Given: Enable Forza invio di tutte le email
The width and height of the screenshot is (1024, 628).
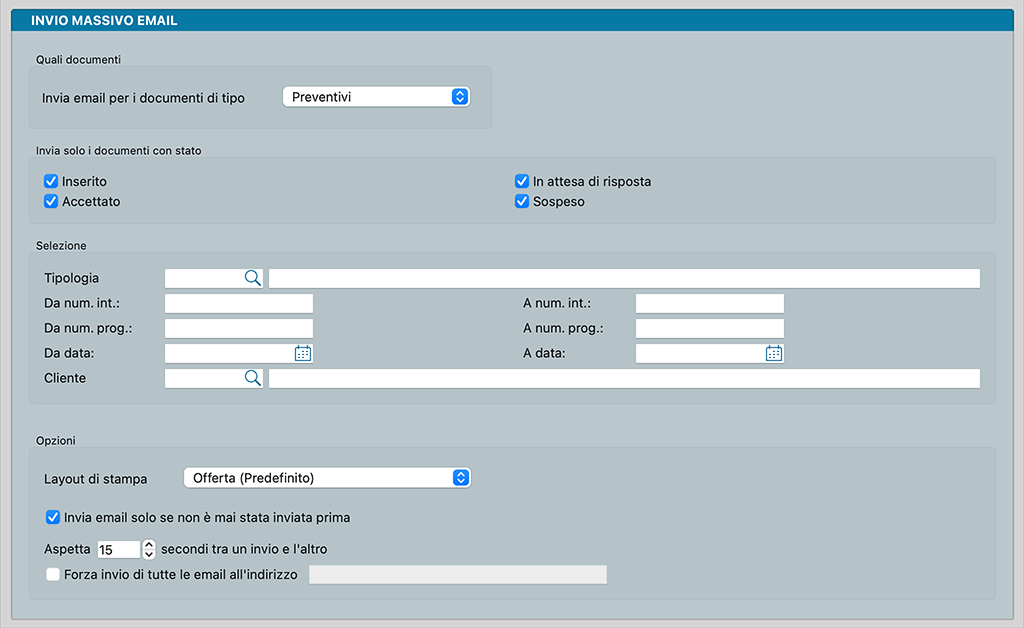Looking at the screenshot, I should coord(53,575).
